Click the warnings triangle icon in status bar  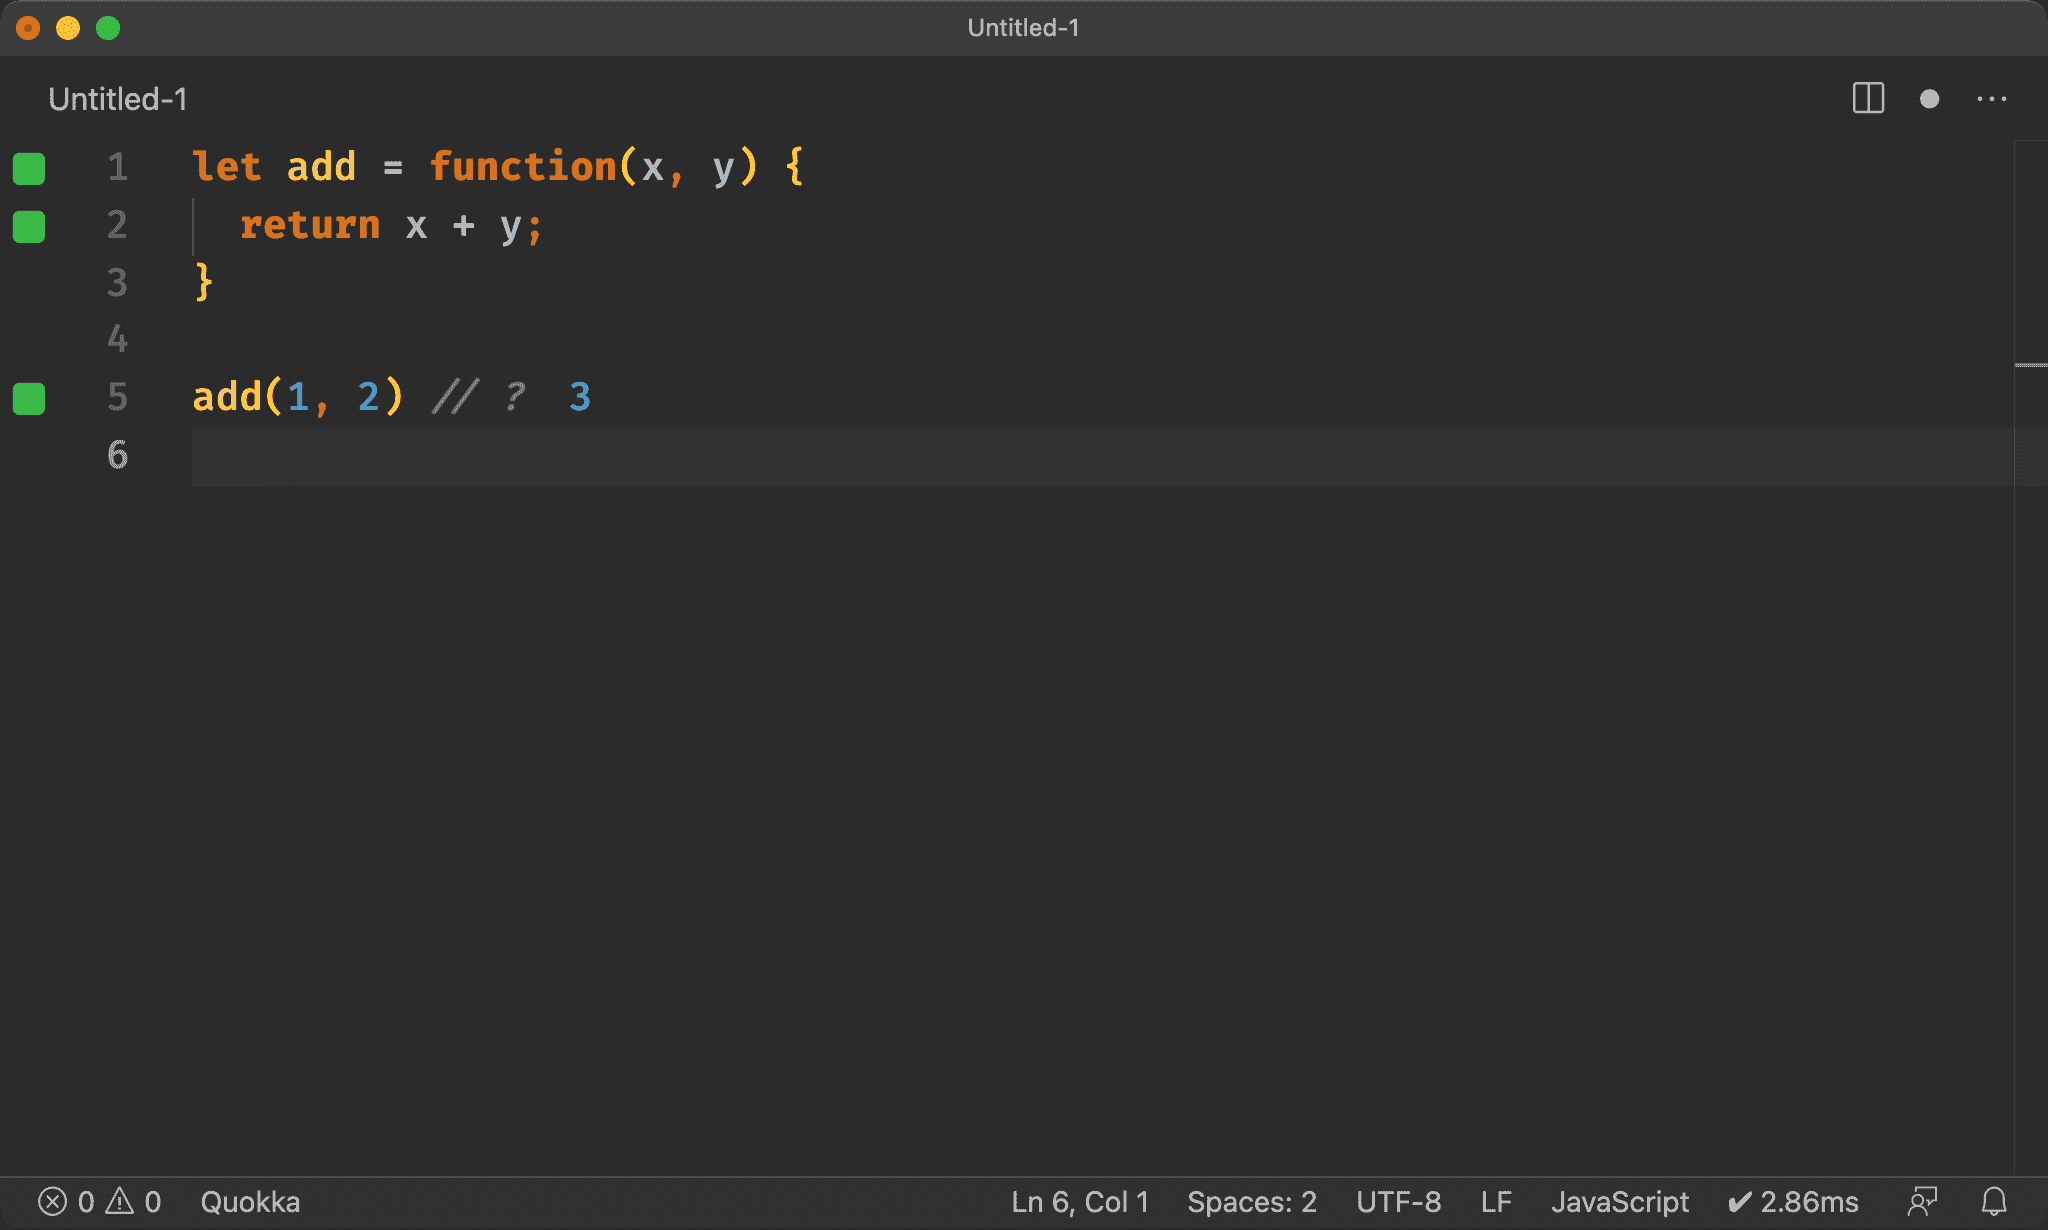(120, 1201)
